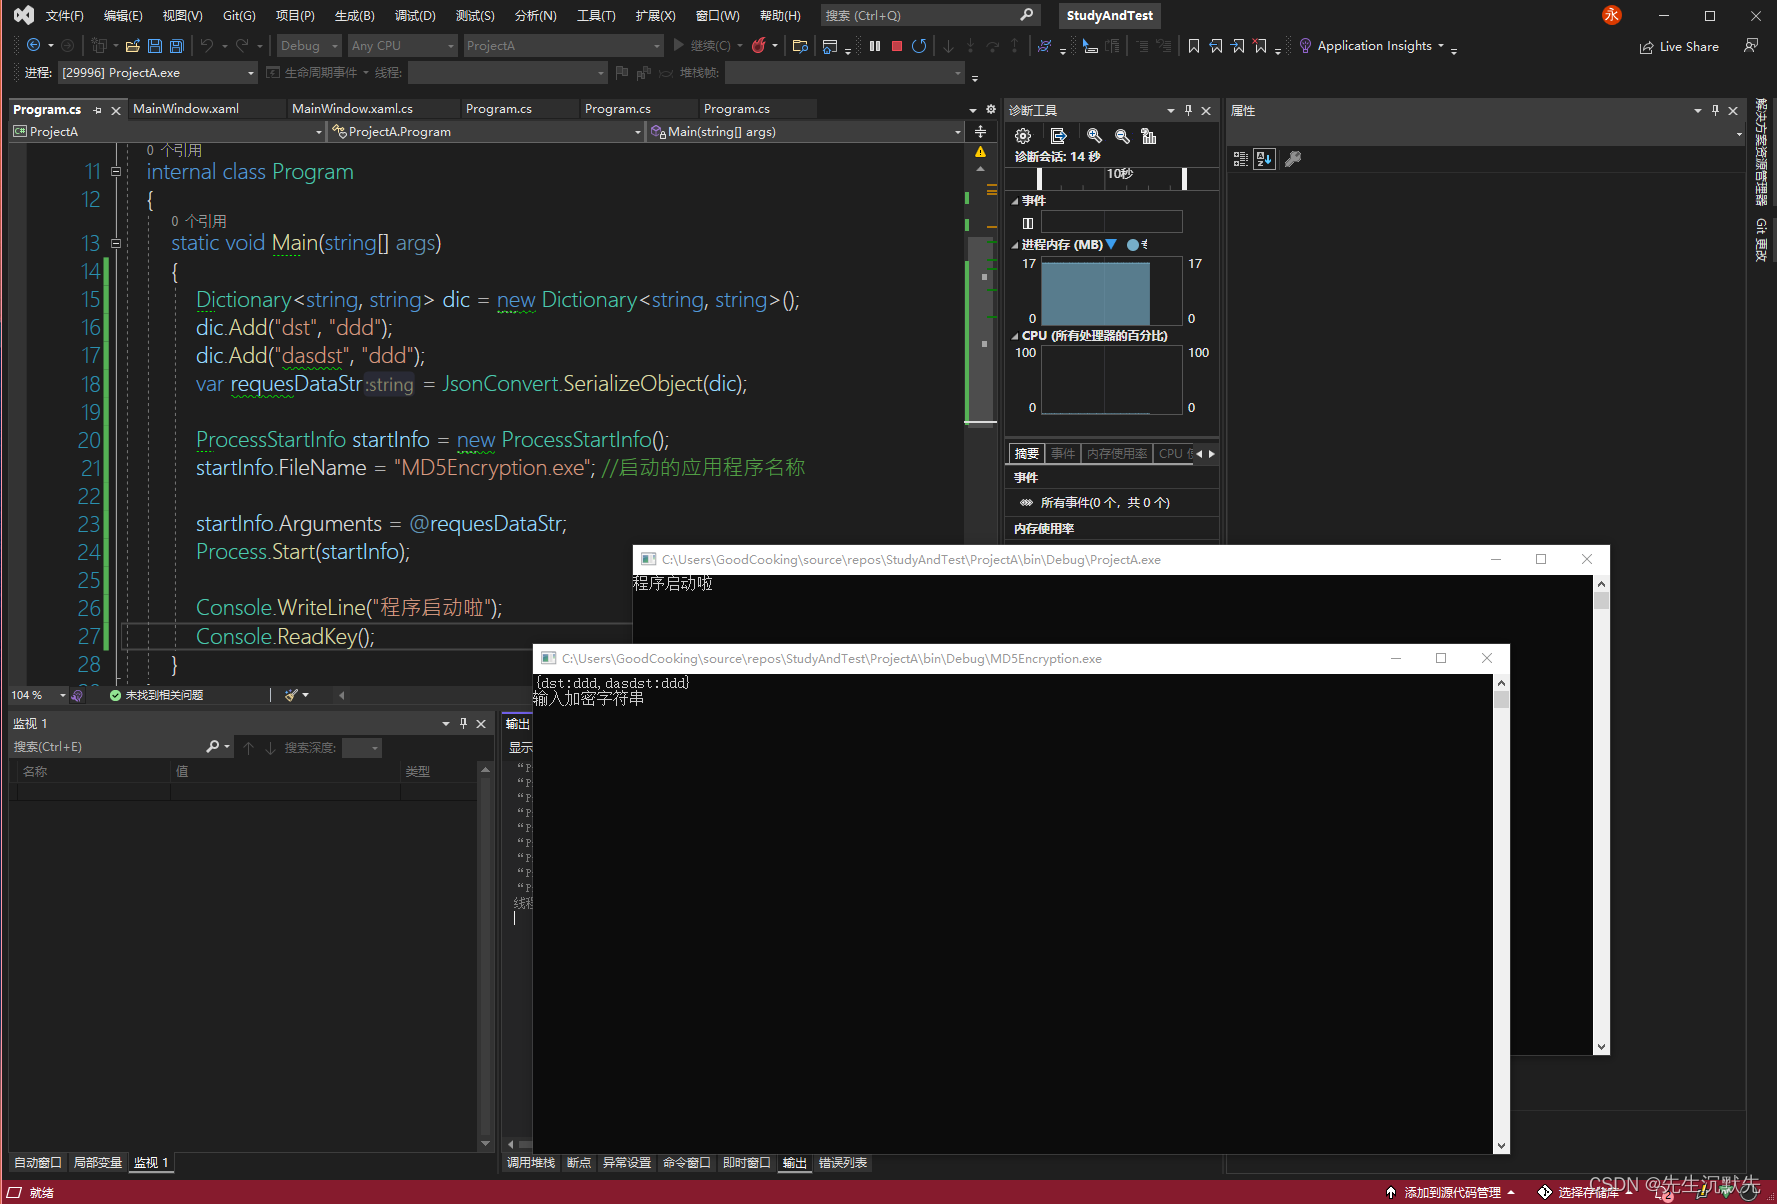Image resolution: width=1777 pixels, height=1204 pixels.
Task: Open diagnostic tools settings gear
Action: pos(1023,136)
